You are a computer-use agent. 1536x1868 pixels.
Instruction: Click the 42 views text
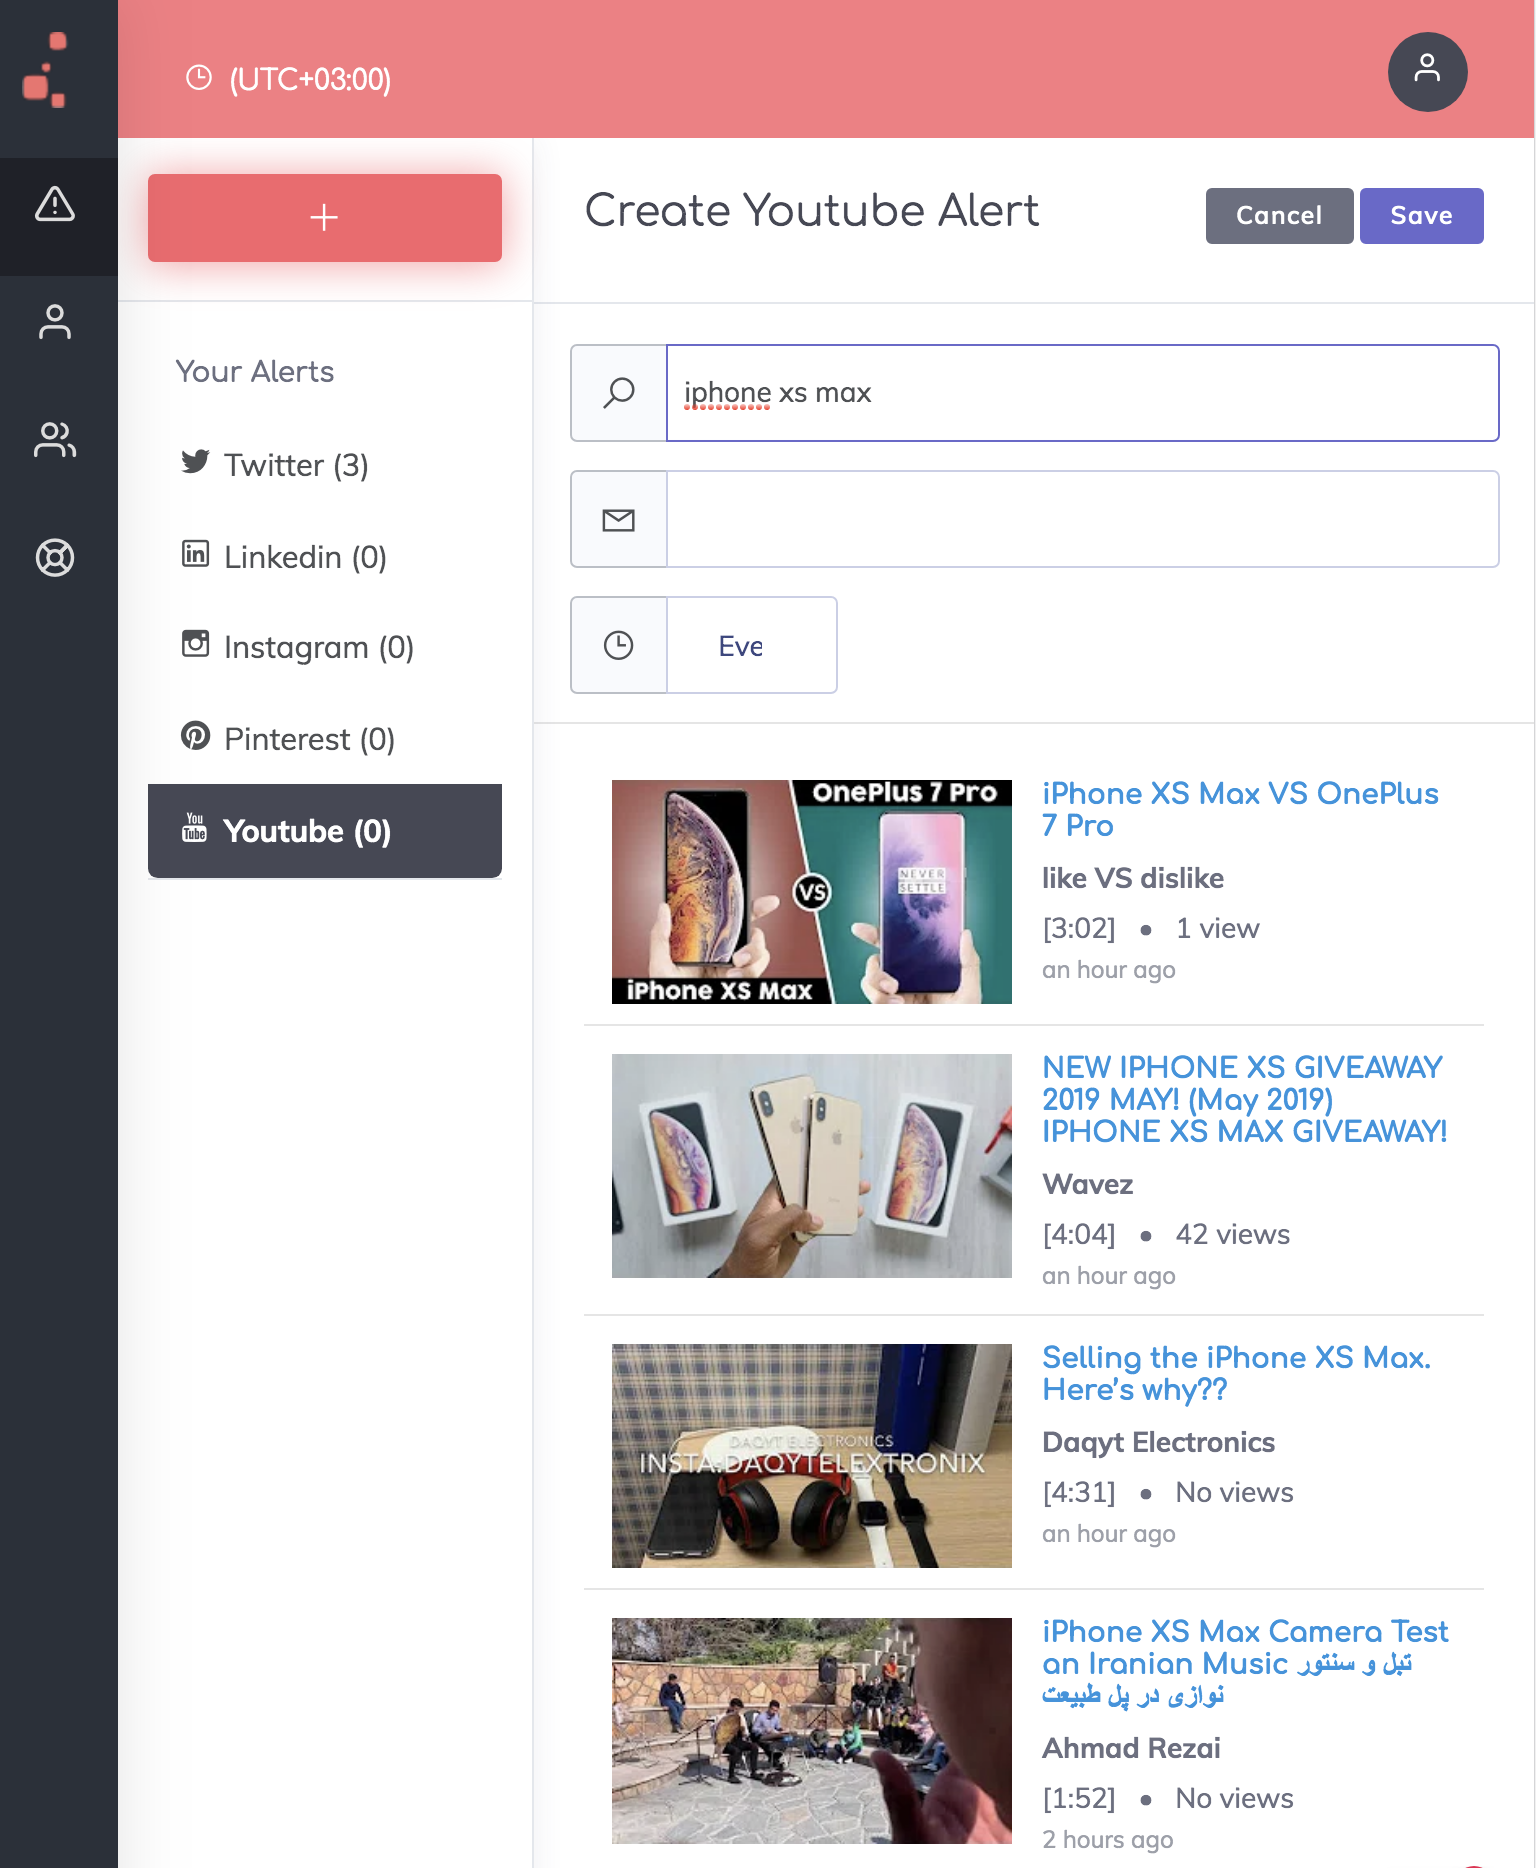1233,1234
